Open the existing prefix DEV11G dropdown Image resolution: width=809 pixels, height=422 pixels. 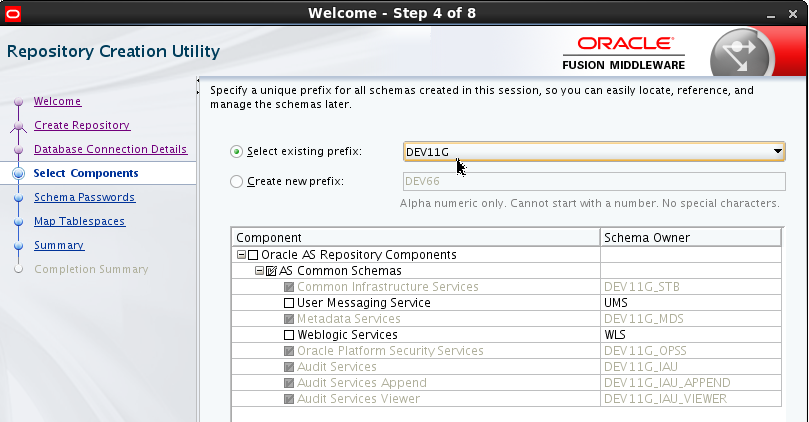point(594,152)
